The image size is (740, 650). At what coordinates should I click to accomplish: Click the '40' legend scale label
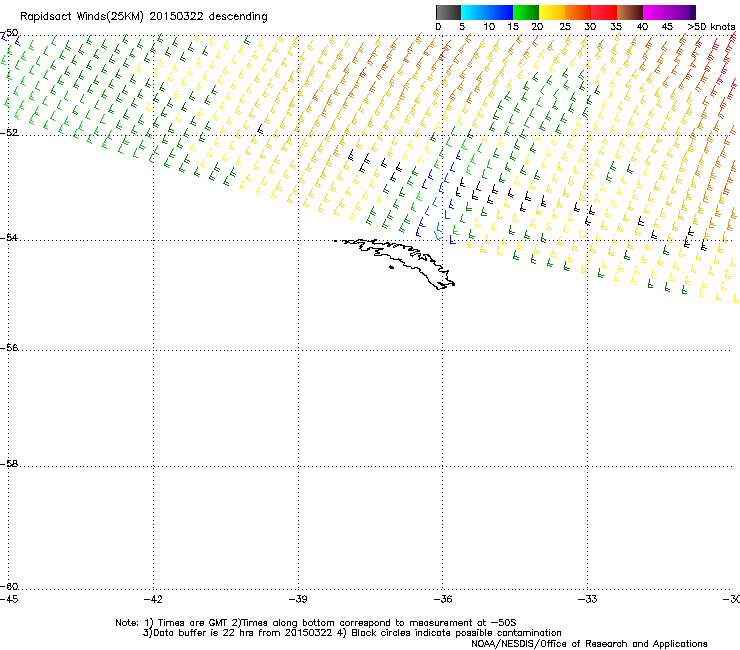coord(642,27)
